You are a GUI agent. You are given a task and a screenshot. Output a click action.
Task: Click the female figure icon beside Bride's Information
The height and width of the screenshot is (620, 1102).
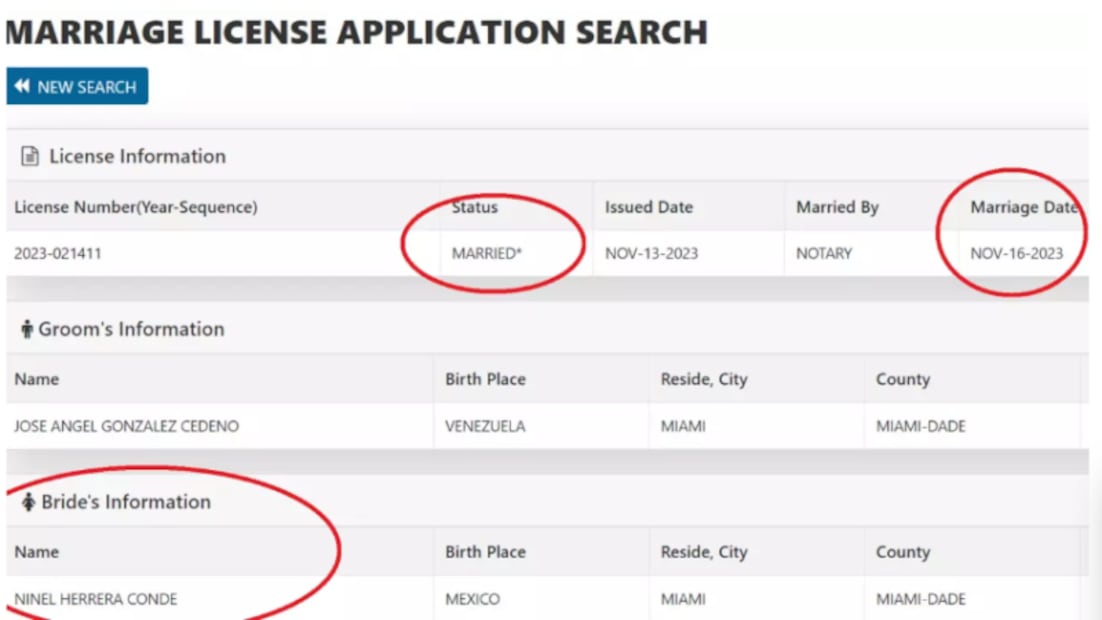(x=28, y=503)
